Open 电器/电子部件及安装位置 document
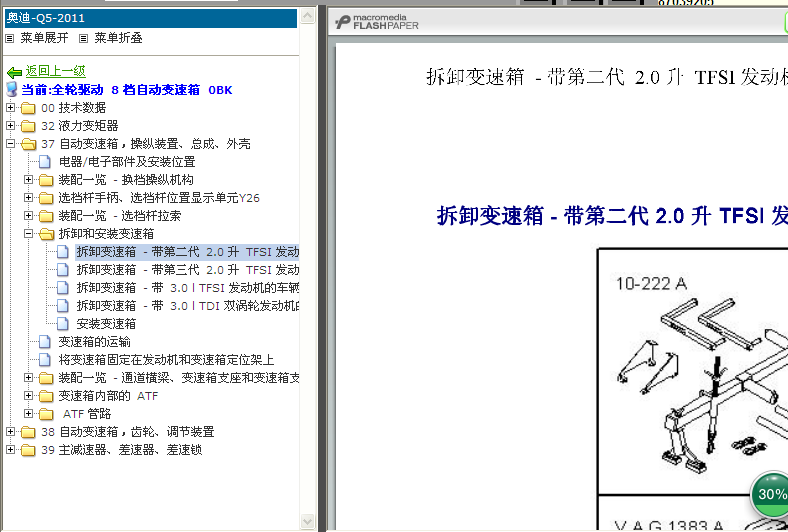788x532 pixels. pos(127,162)
